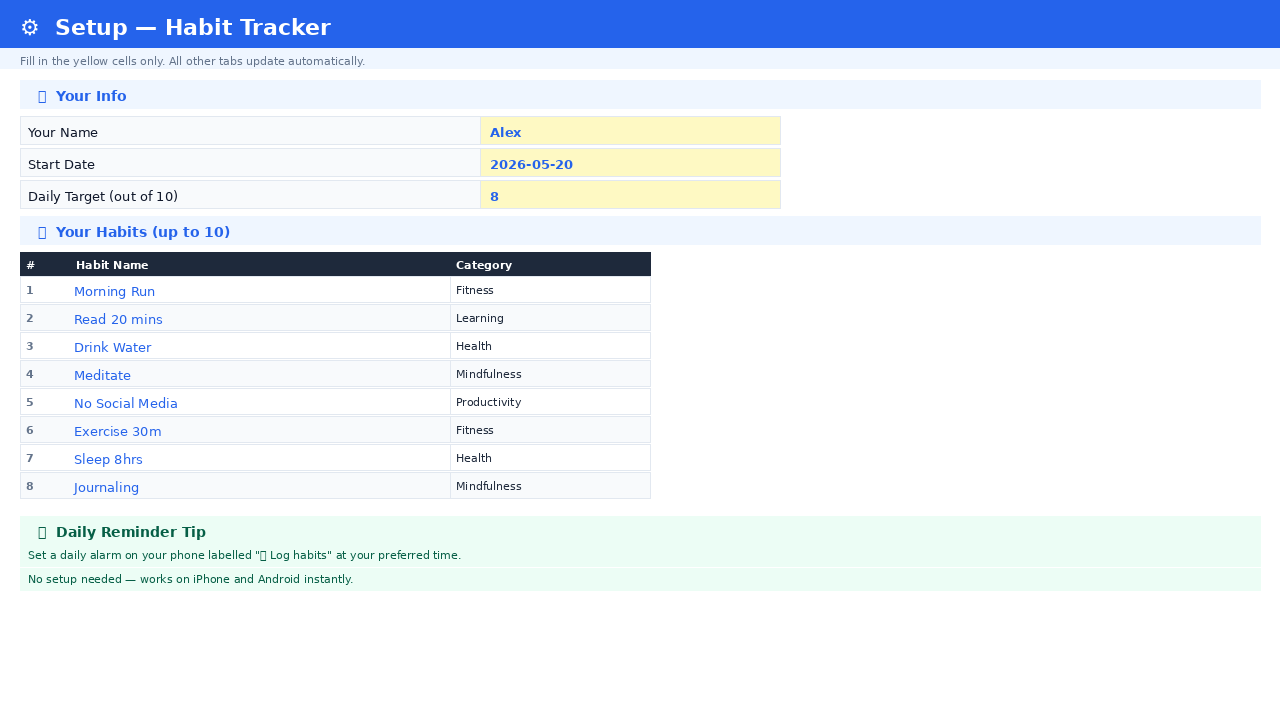The width and height of the screenshot is (1280, 720).
Task: Click the yellow cells instruction text
Action: tap(193, 61)
